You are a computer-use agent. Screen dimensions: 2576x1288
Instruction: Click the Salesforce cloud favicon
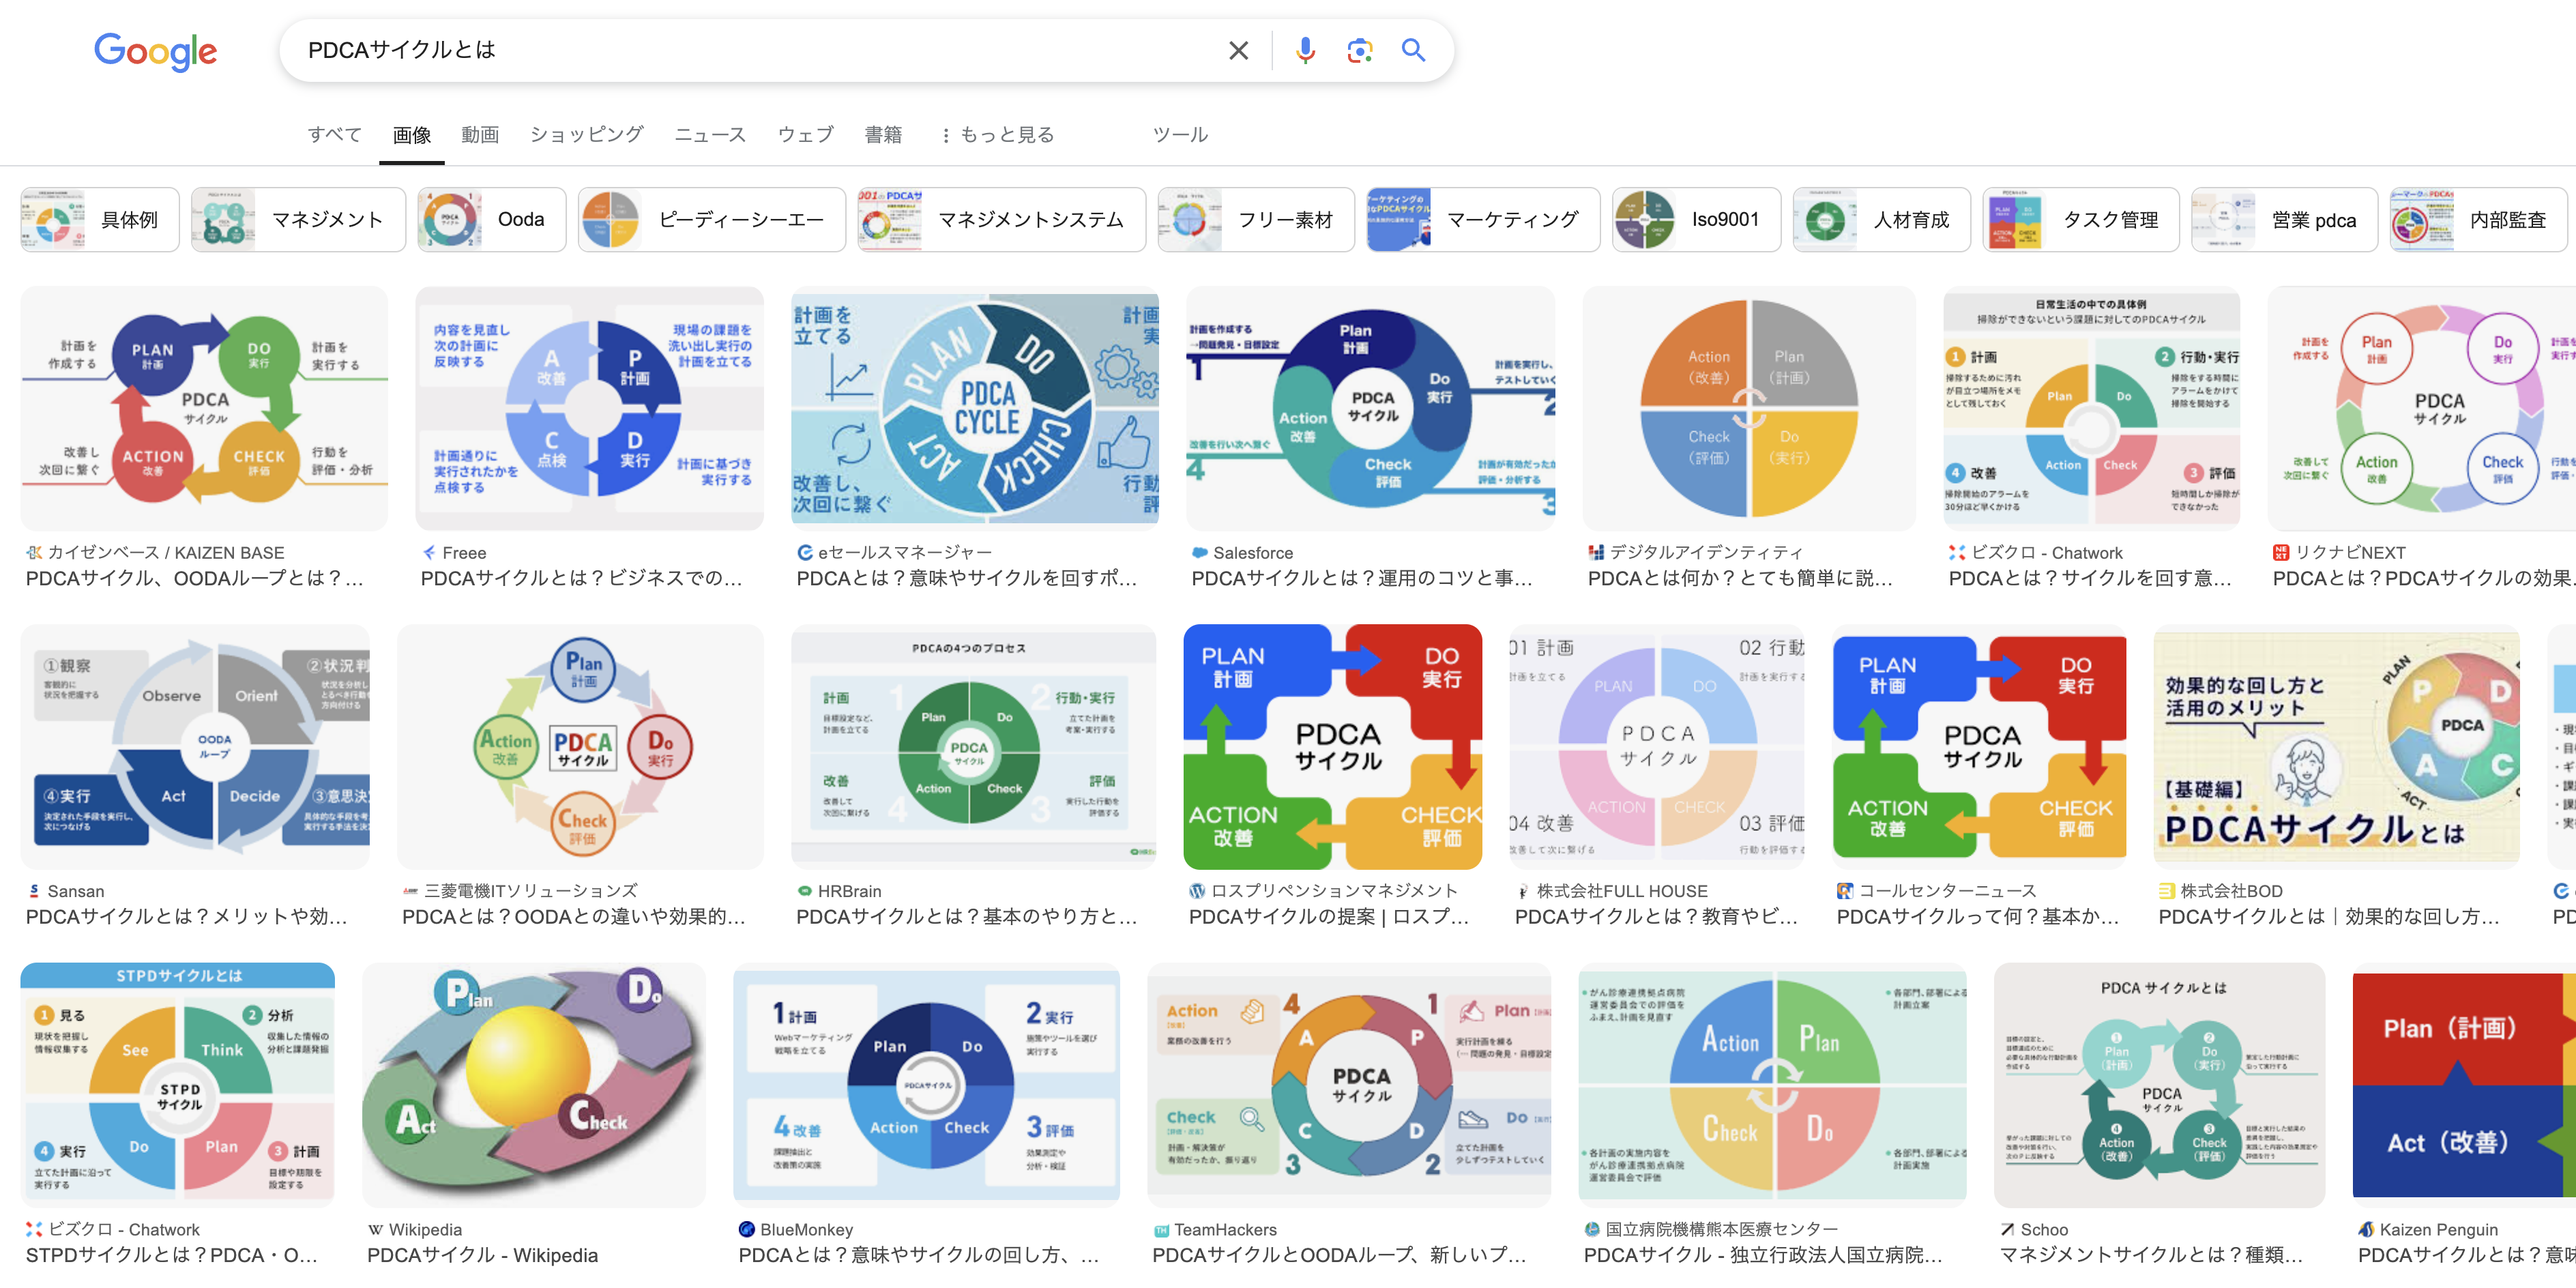point(1199,552)
